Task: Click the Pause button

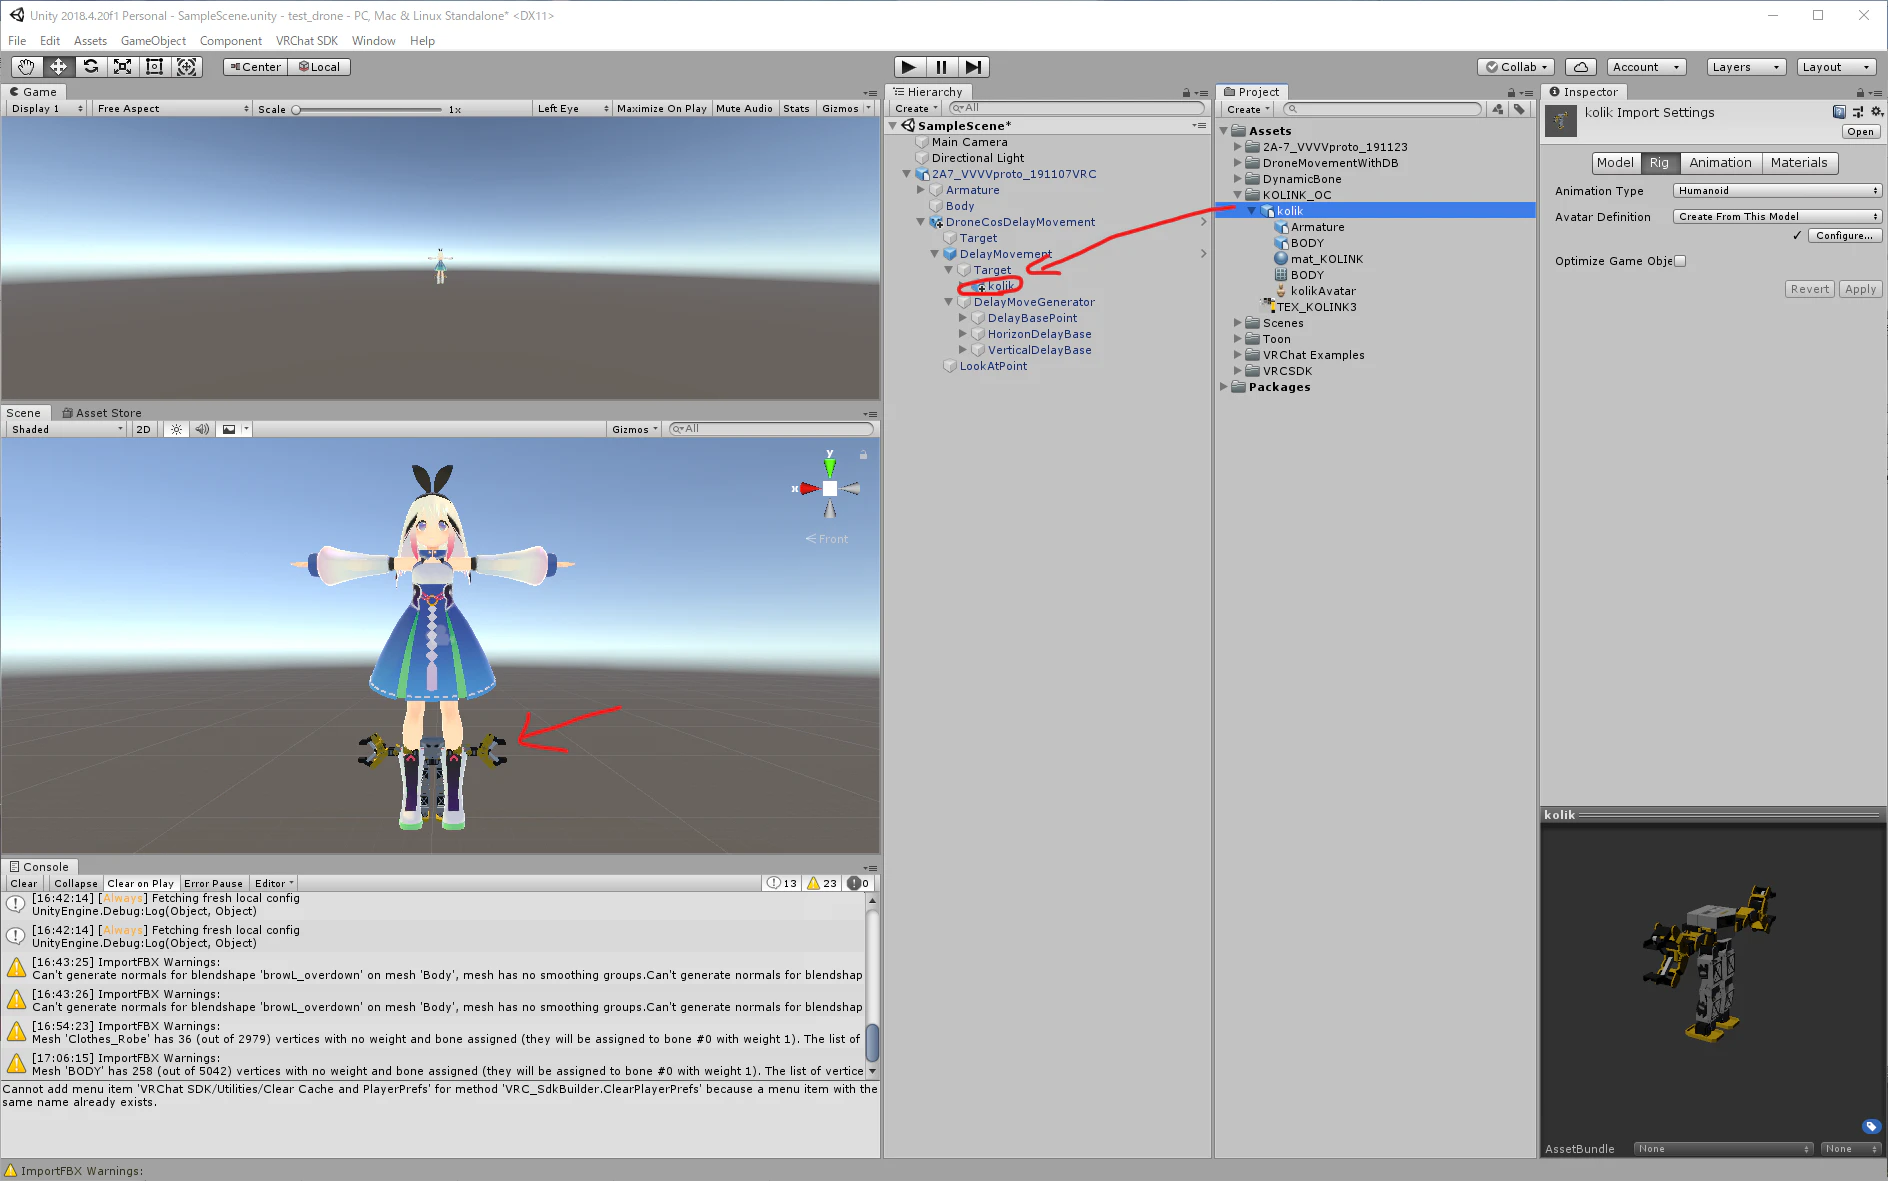Action: [x=941, y=67]
